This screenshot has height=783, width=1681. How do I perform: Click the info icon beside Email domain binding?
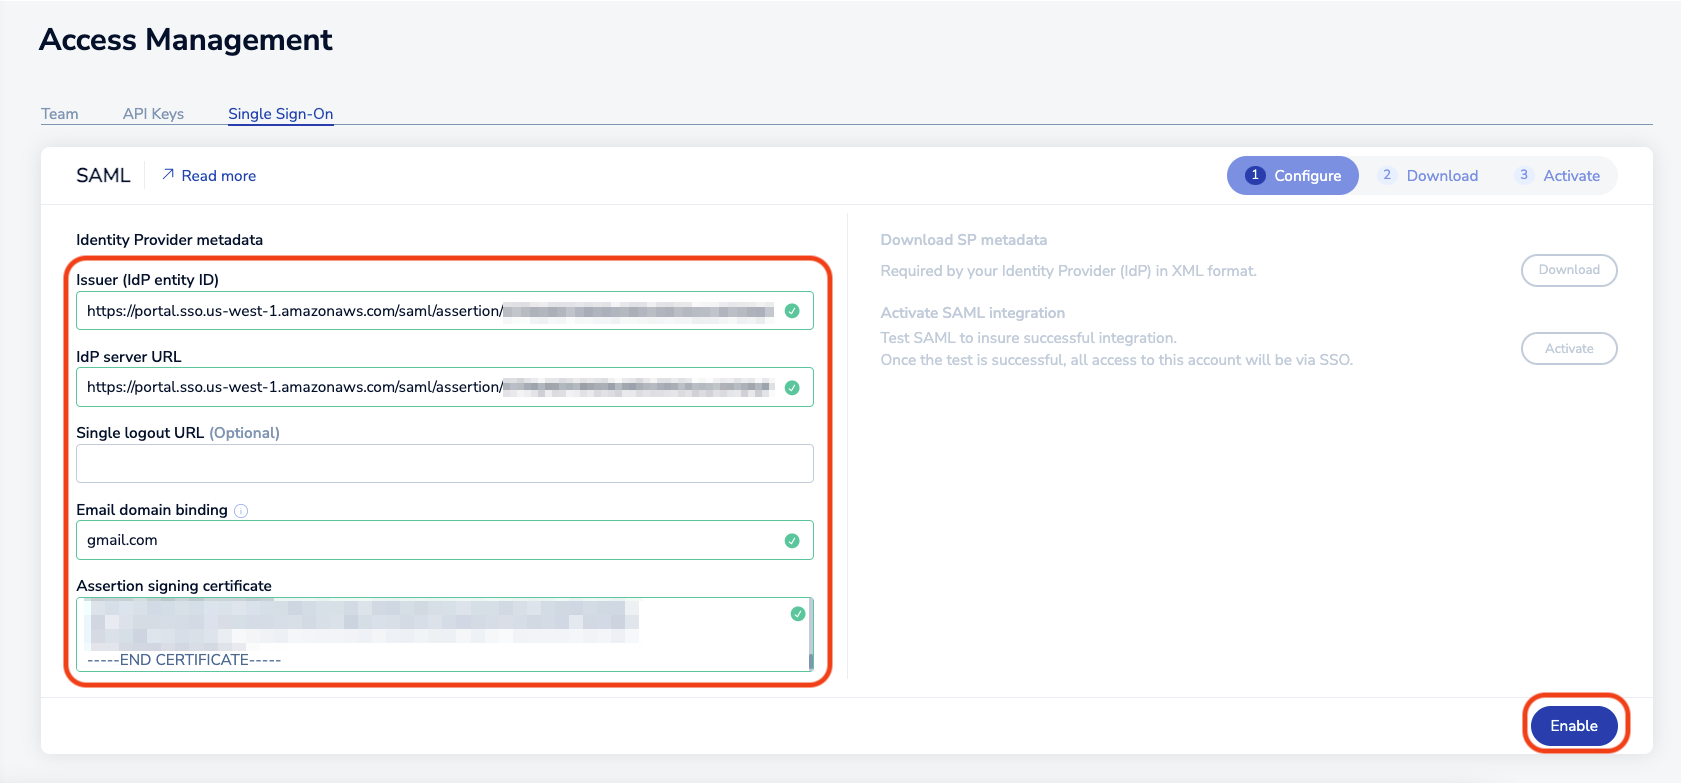click(x=241, y=511)
